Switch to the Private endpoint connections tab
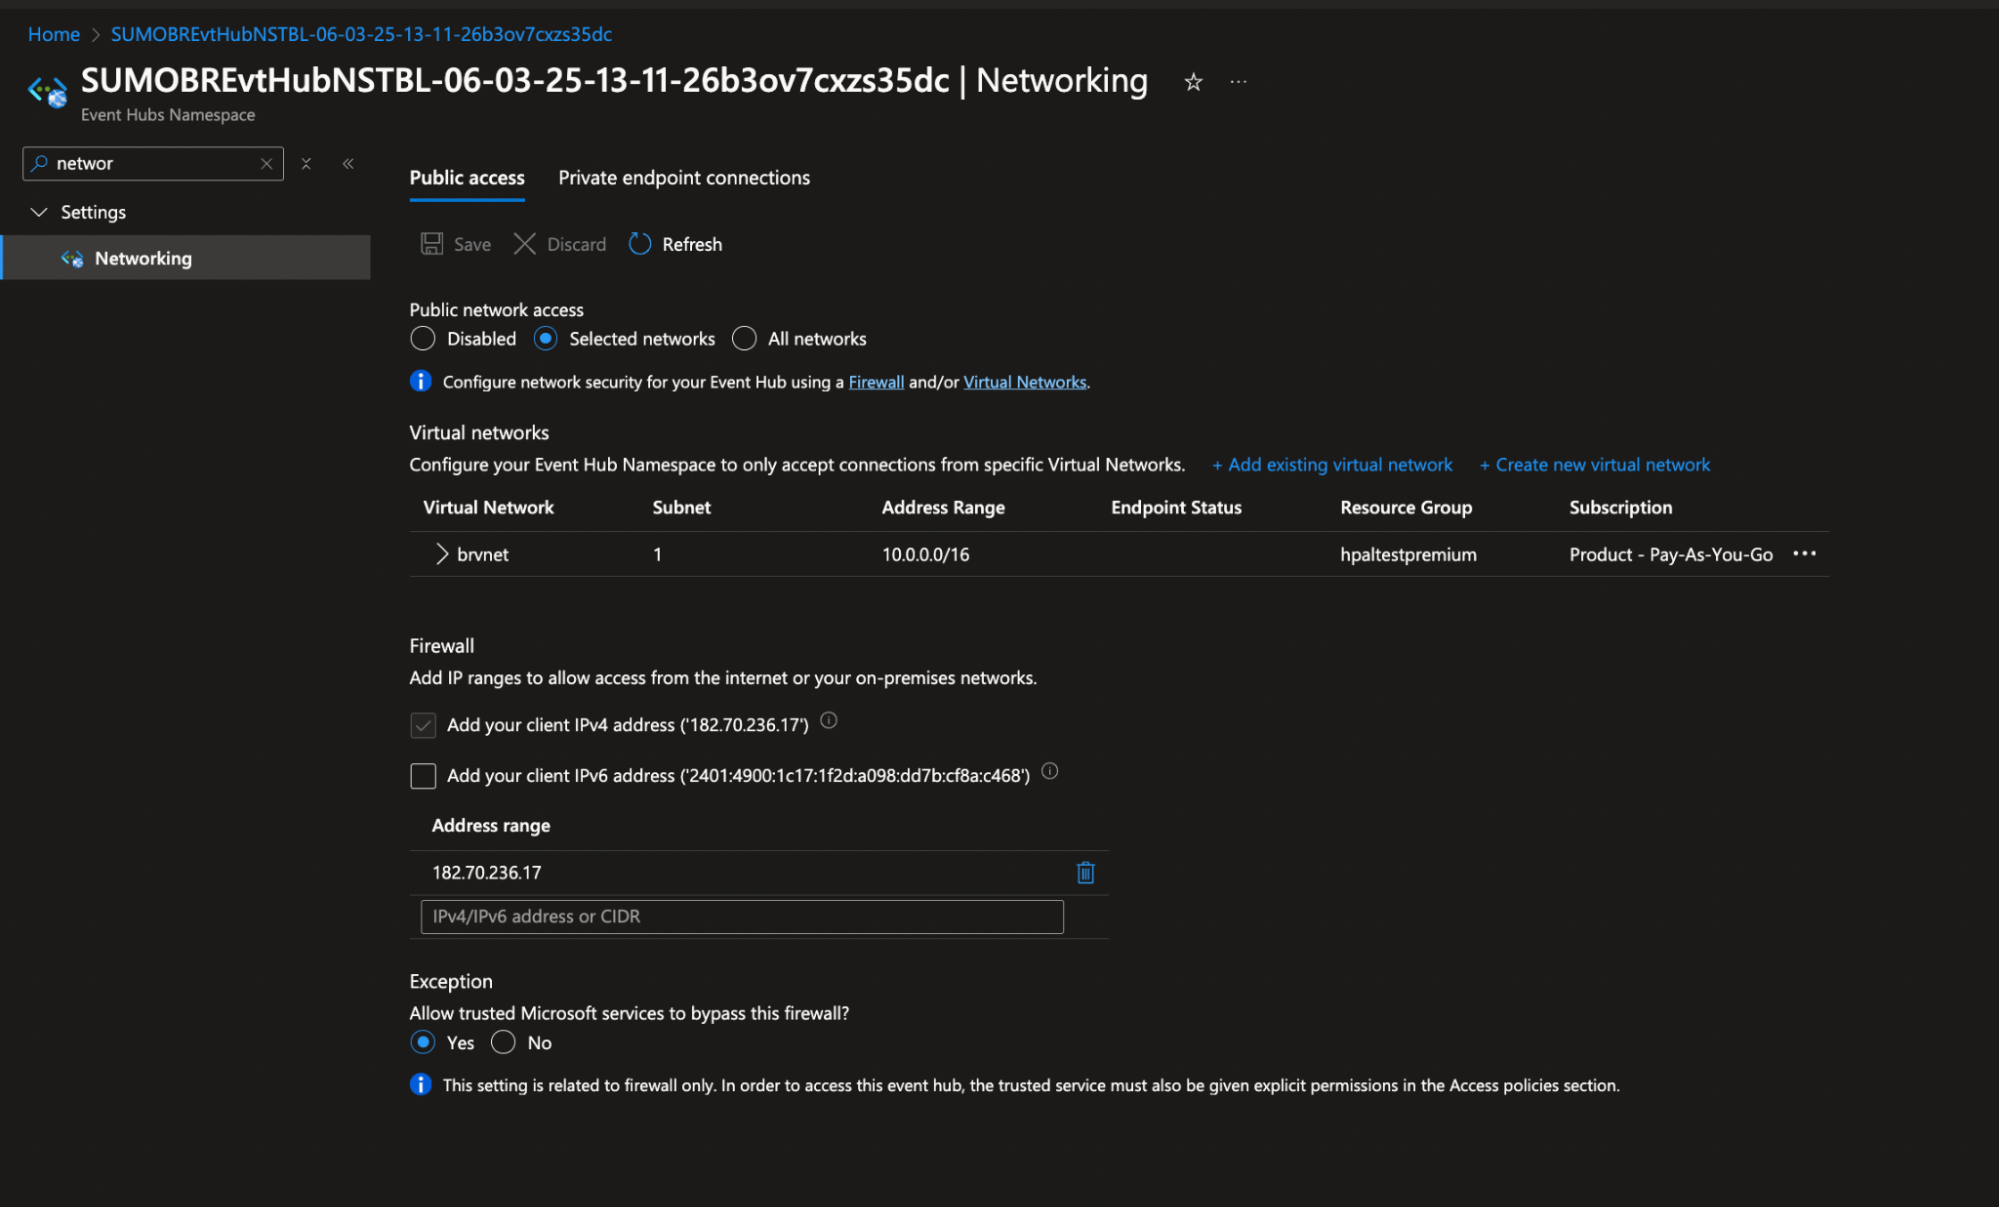Screen dimensions: 1999x1208 click(683, 177)
